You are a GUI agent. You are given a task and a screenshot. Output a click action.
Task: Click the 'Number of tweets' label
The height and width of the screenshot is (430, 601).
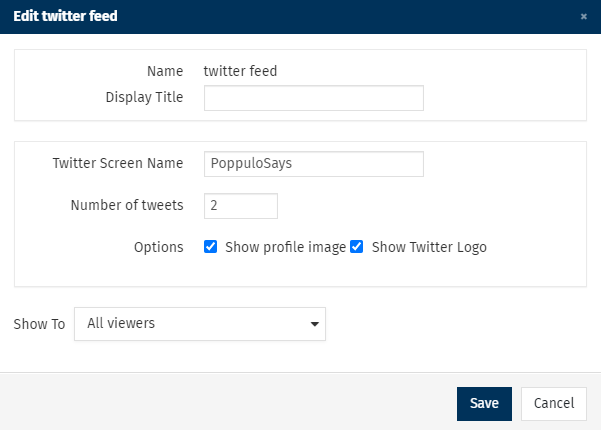(x=127, y=205)
